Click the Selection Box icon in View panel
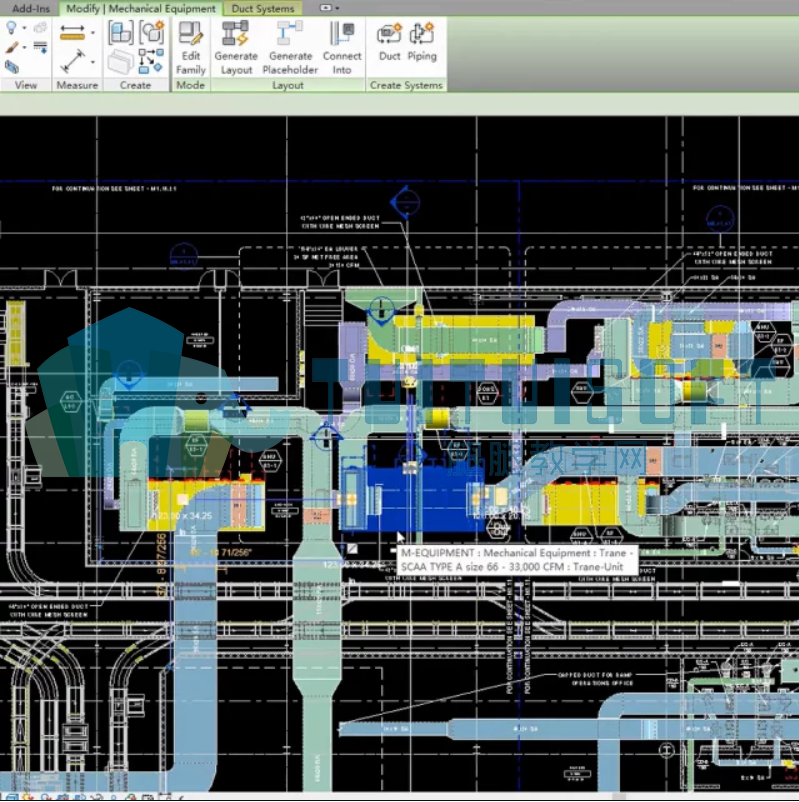This screenshot has width=799, height=802. [12, 66]
